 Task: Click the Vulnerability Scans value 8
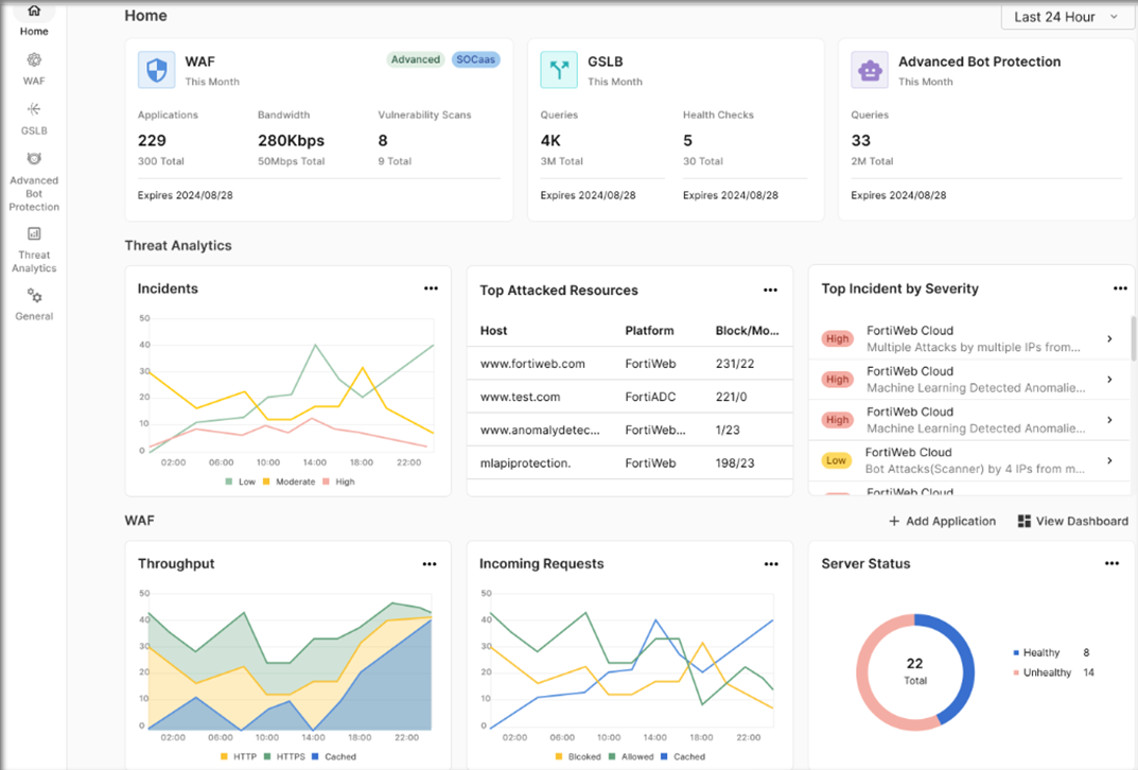(x=382, y=141)
